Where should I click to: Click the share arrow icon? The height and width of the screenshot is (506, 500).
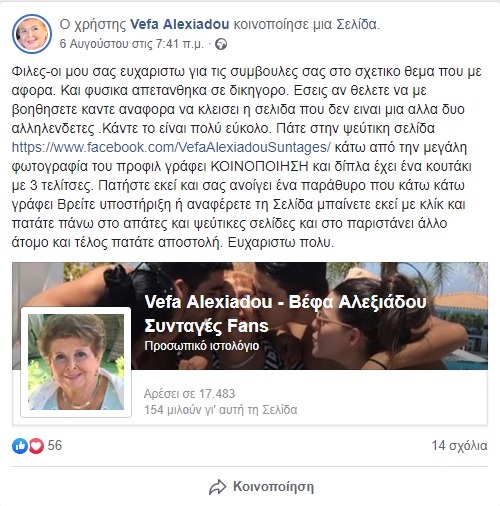pyautogui.click(x=218, y=487)
